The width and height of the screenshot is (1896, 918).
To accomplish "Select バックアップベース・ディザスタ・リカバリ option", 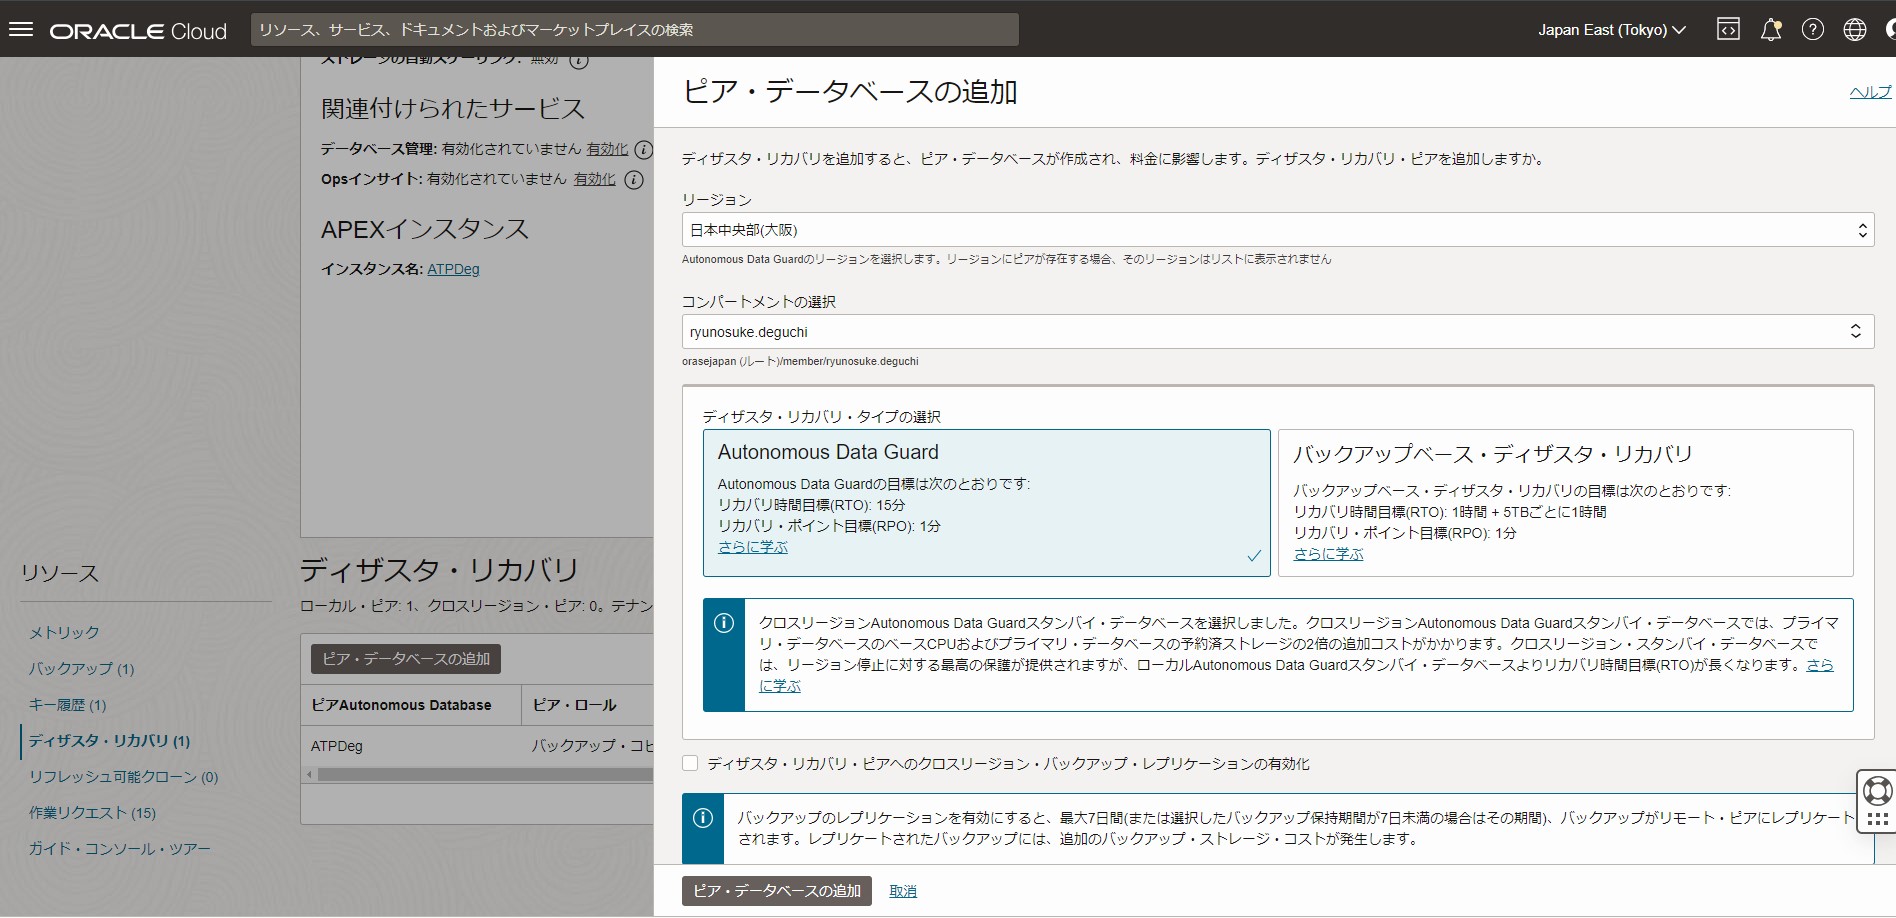I will point(1565,503).
